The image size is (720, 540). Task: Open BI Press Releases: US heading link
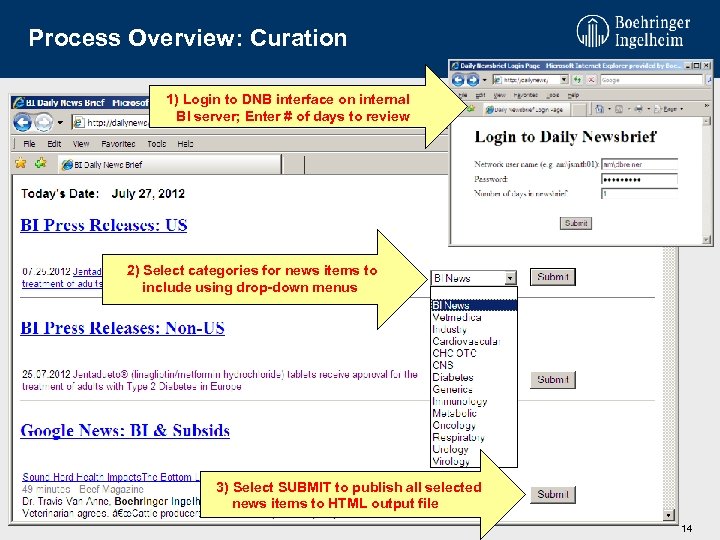[104, 225]
